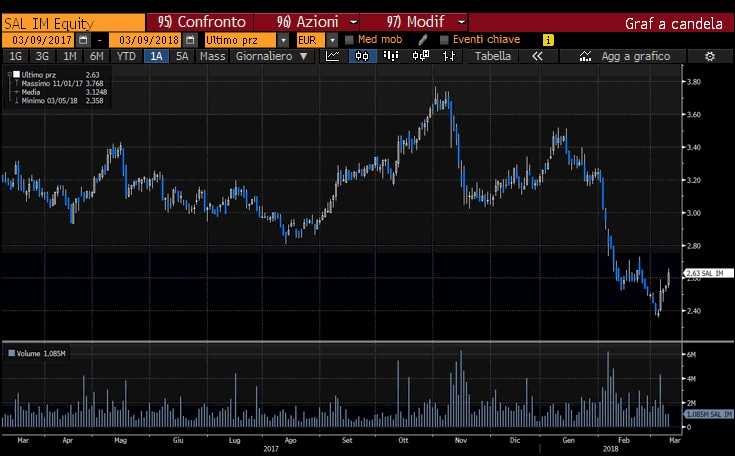Toggle the Volume series square marker
This screenshot has width=735, height=456.
click(11, 353)
